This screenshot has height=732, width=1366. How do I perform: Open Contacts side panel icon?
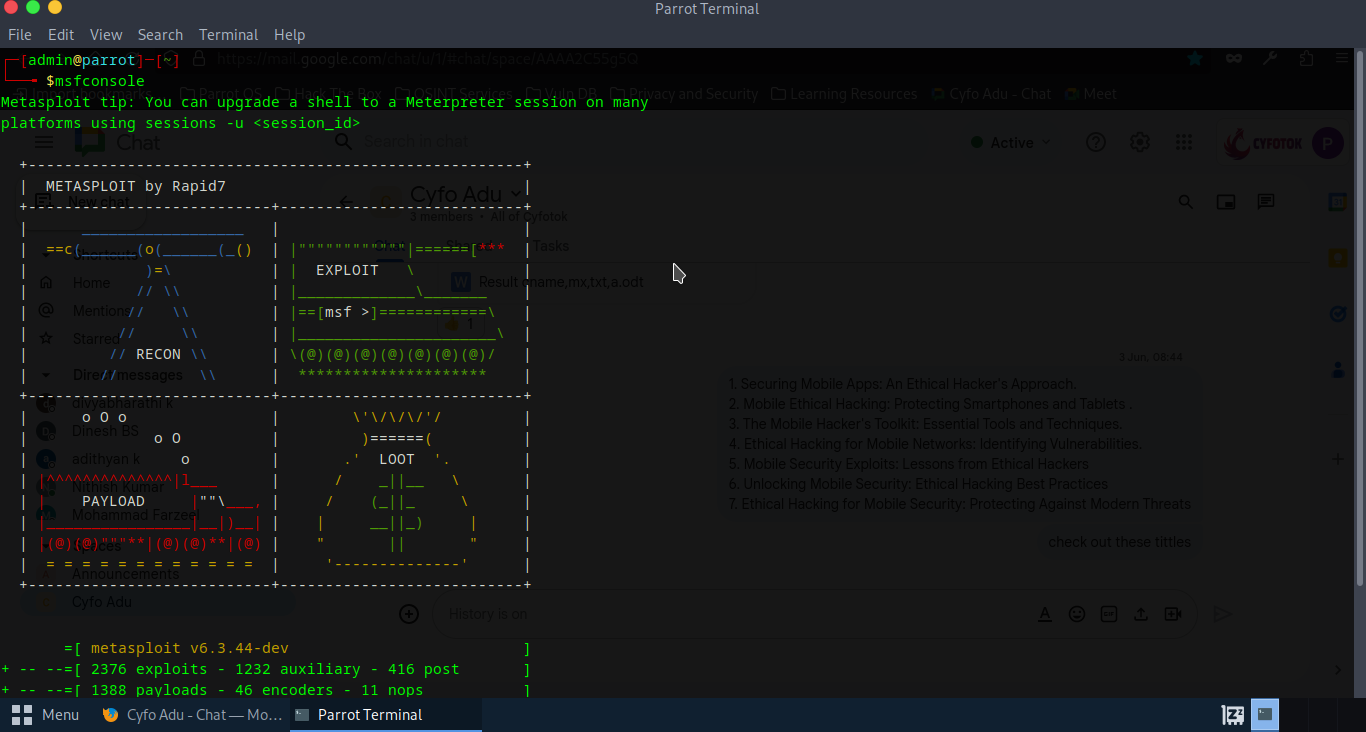(1337, 370)
